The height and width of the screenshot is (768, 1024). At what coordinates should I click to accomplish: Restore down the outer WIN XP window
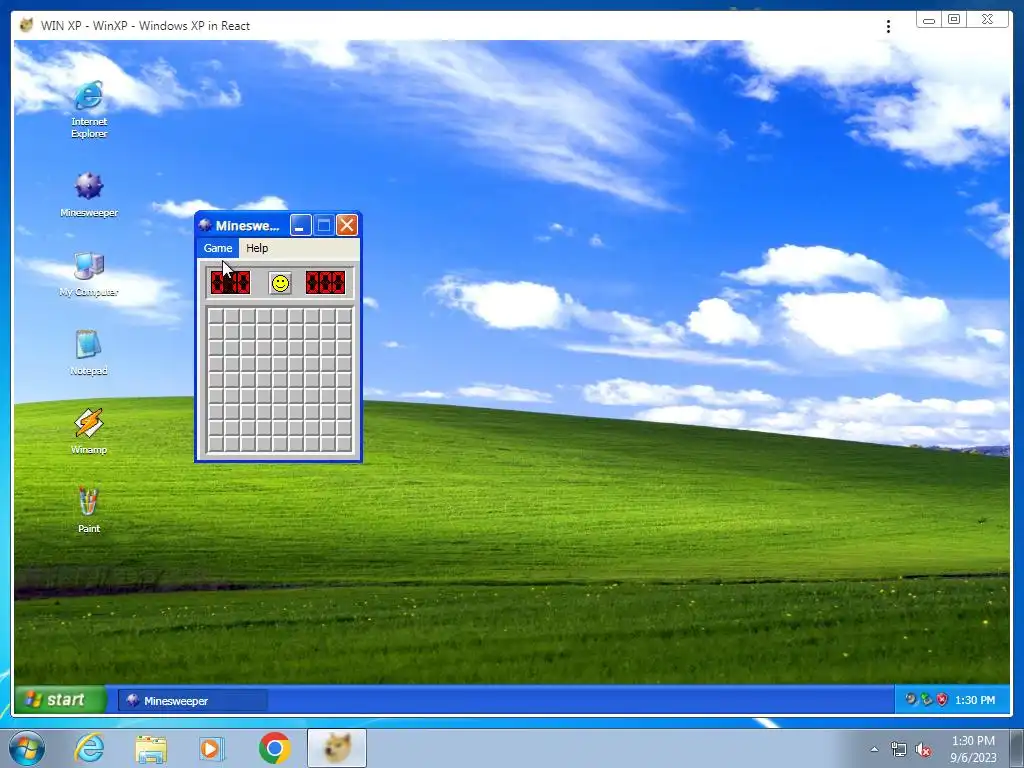click(x=953, y=20)
